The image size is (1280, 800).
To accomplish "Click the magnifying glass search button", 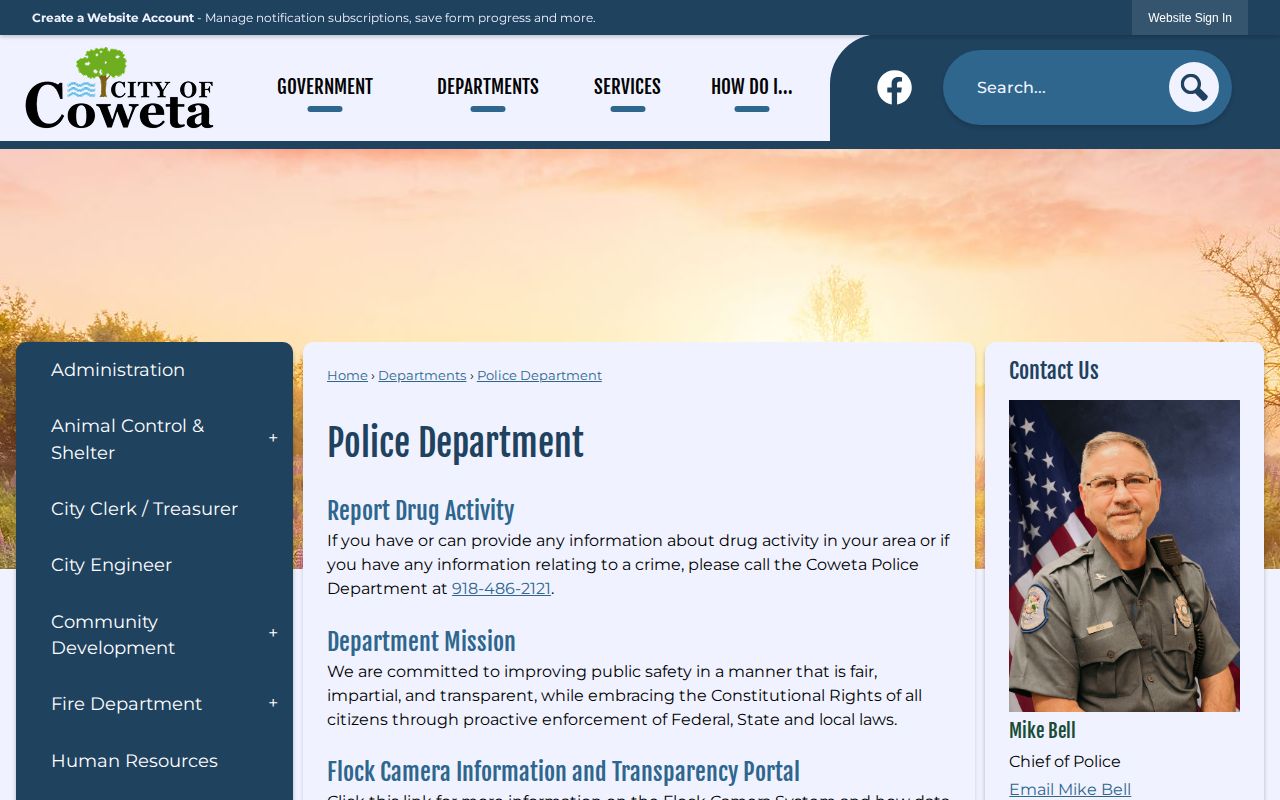I will [1194, 88].
